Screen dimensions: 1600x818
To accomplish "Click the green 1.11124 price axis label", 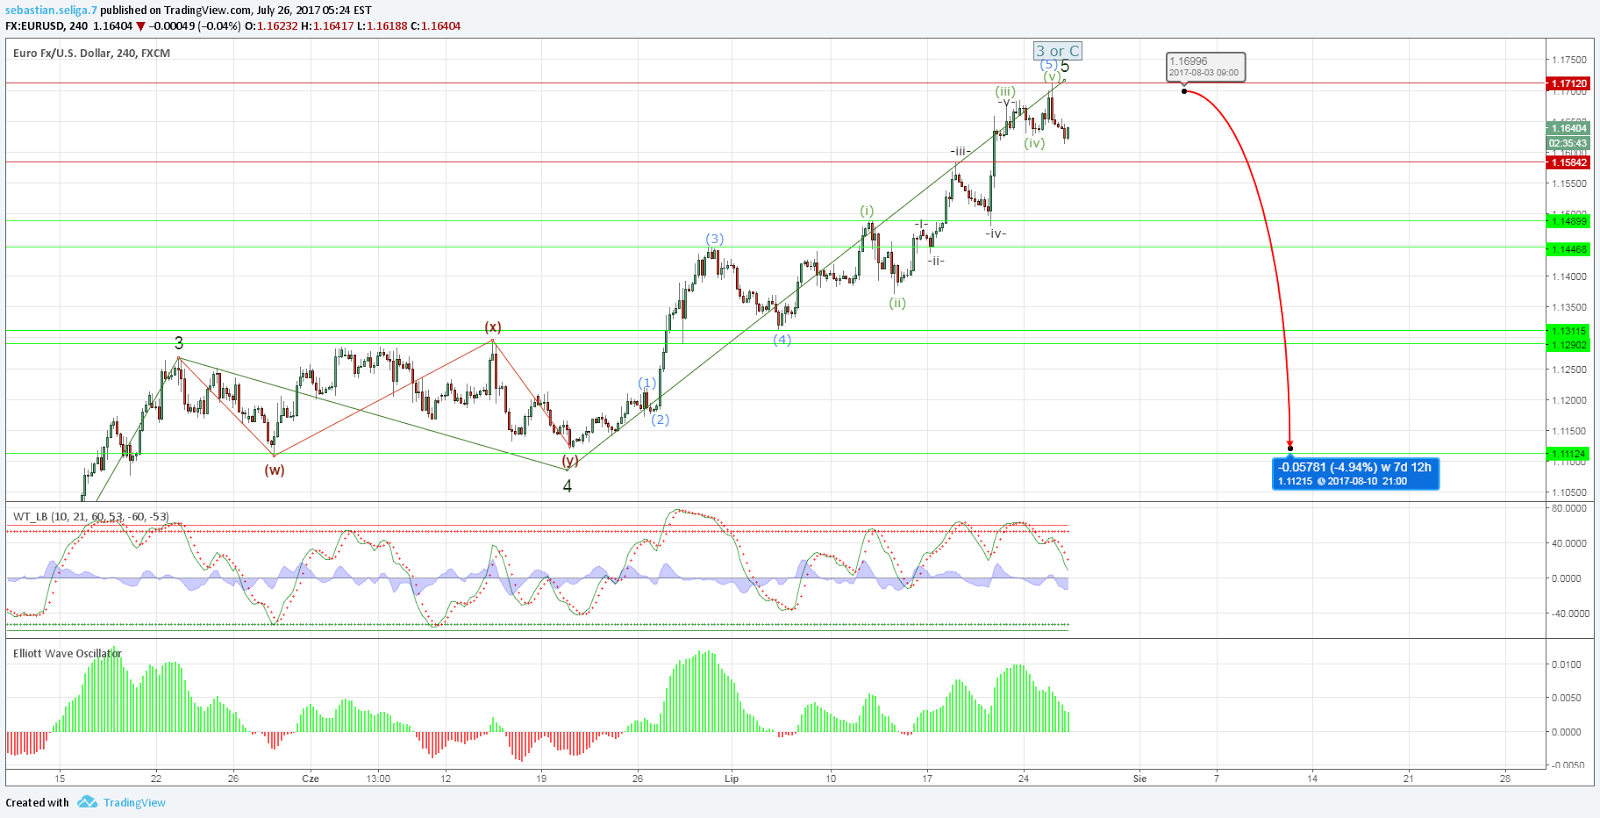I will [1568, 454].
